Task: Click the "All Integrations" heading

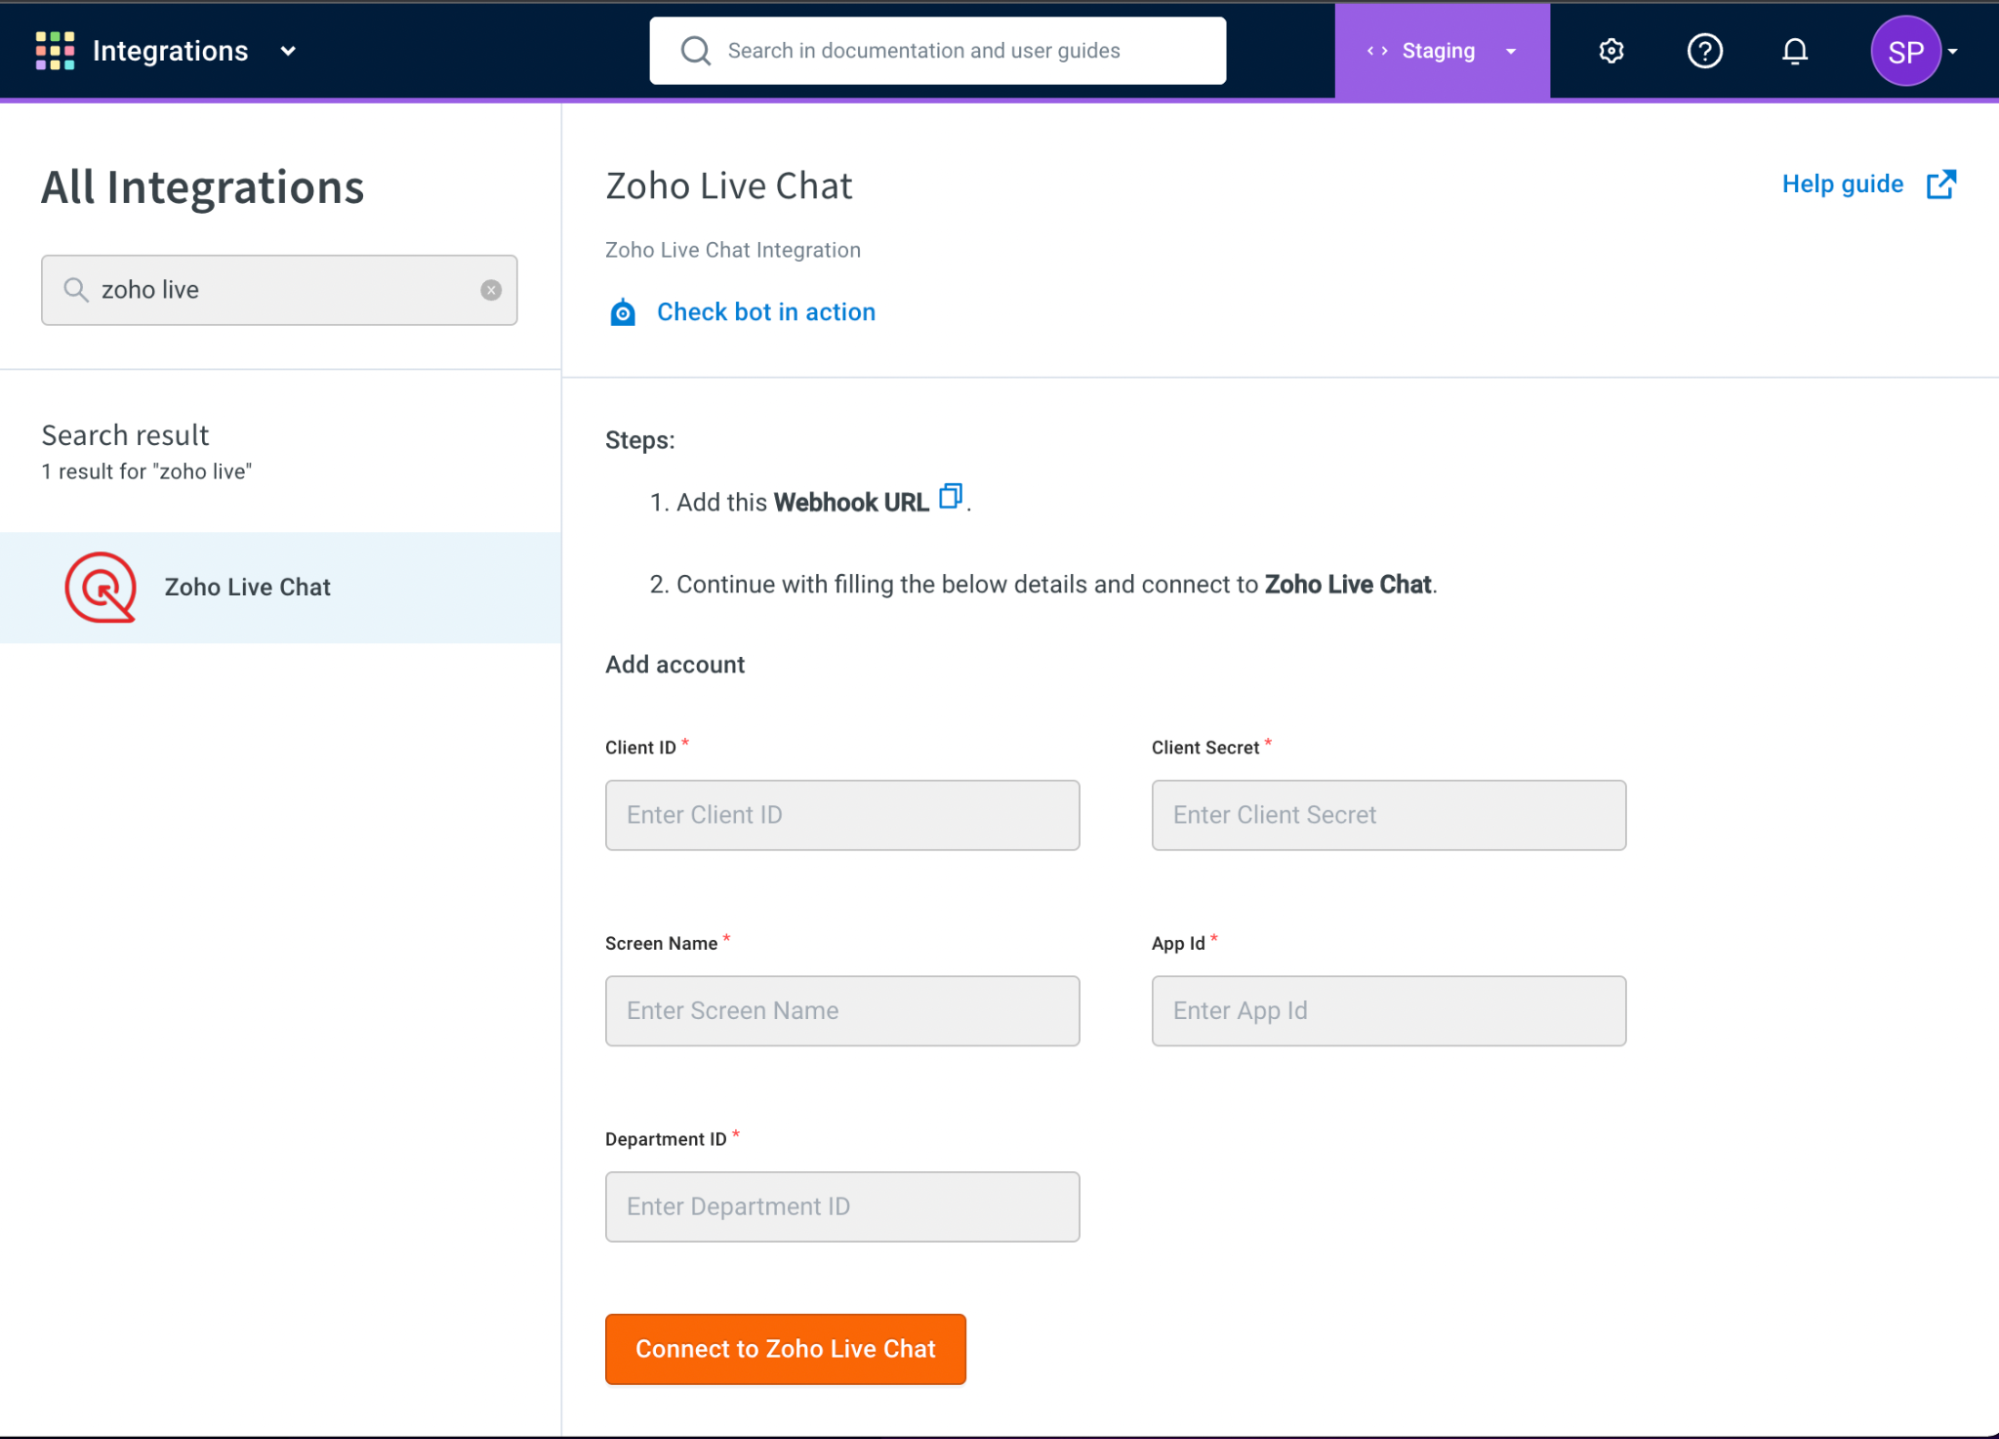Action: tap(202, 187)
